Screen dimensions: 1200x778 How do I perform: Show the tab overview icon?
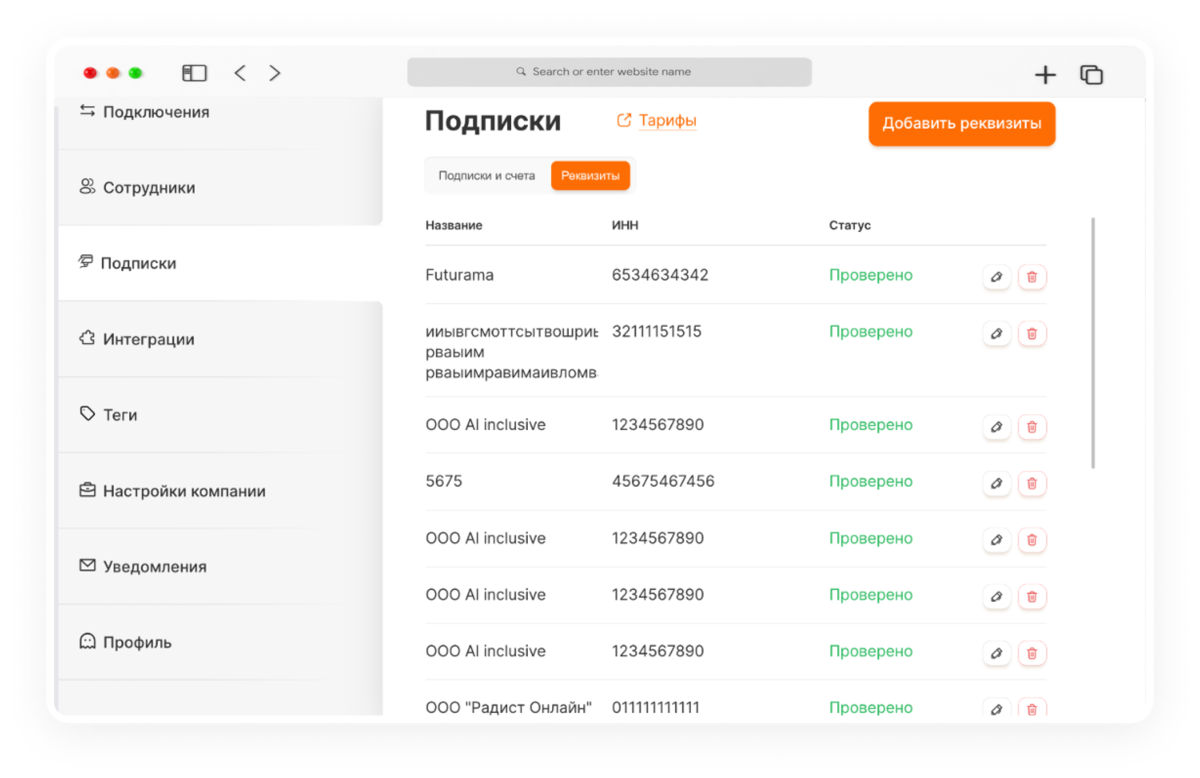click(1091, 74)
